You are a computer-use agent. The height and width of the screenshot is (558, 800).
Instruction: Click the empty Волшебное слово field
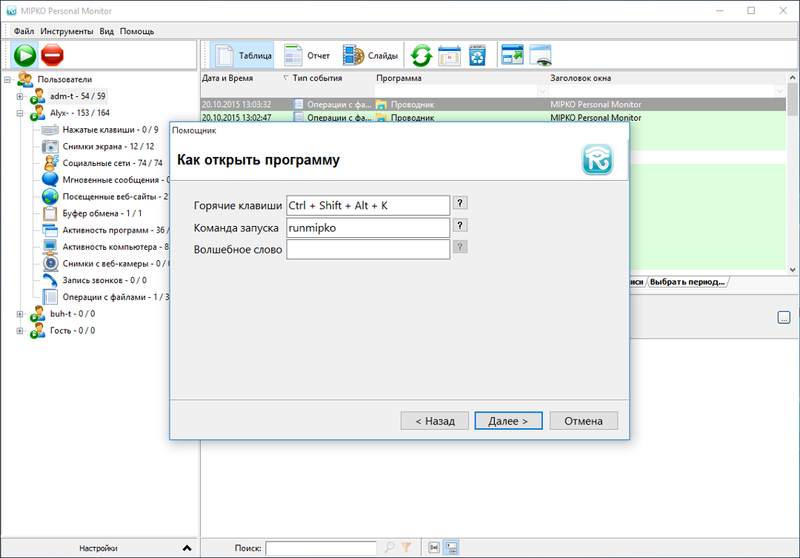pyautogui.click(x=368, y=250)
